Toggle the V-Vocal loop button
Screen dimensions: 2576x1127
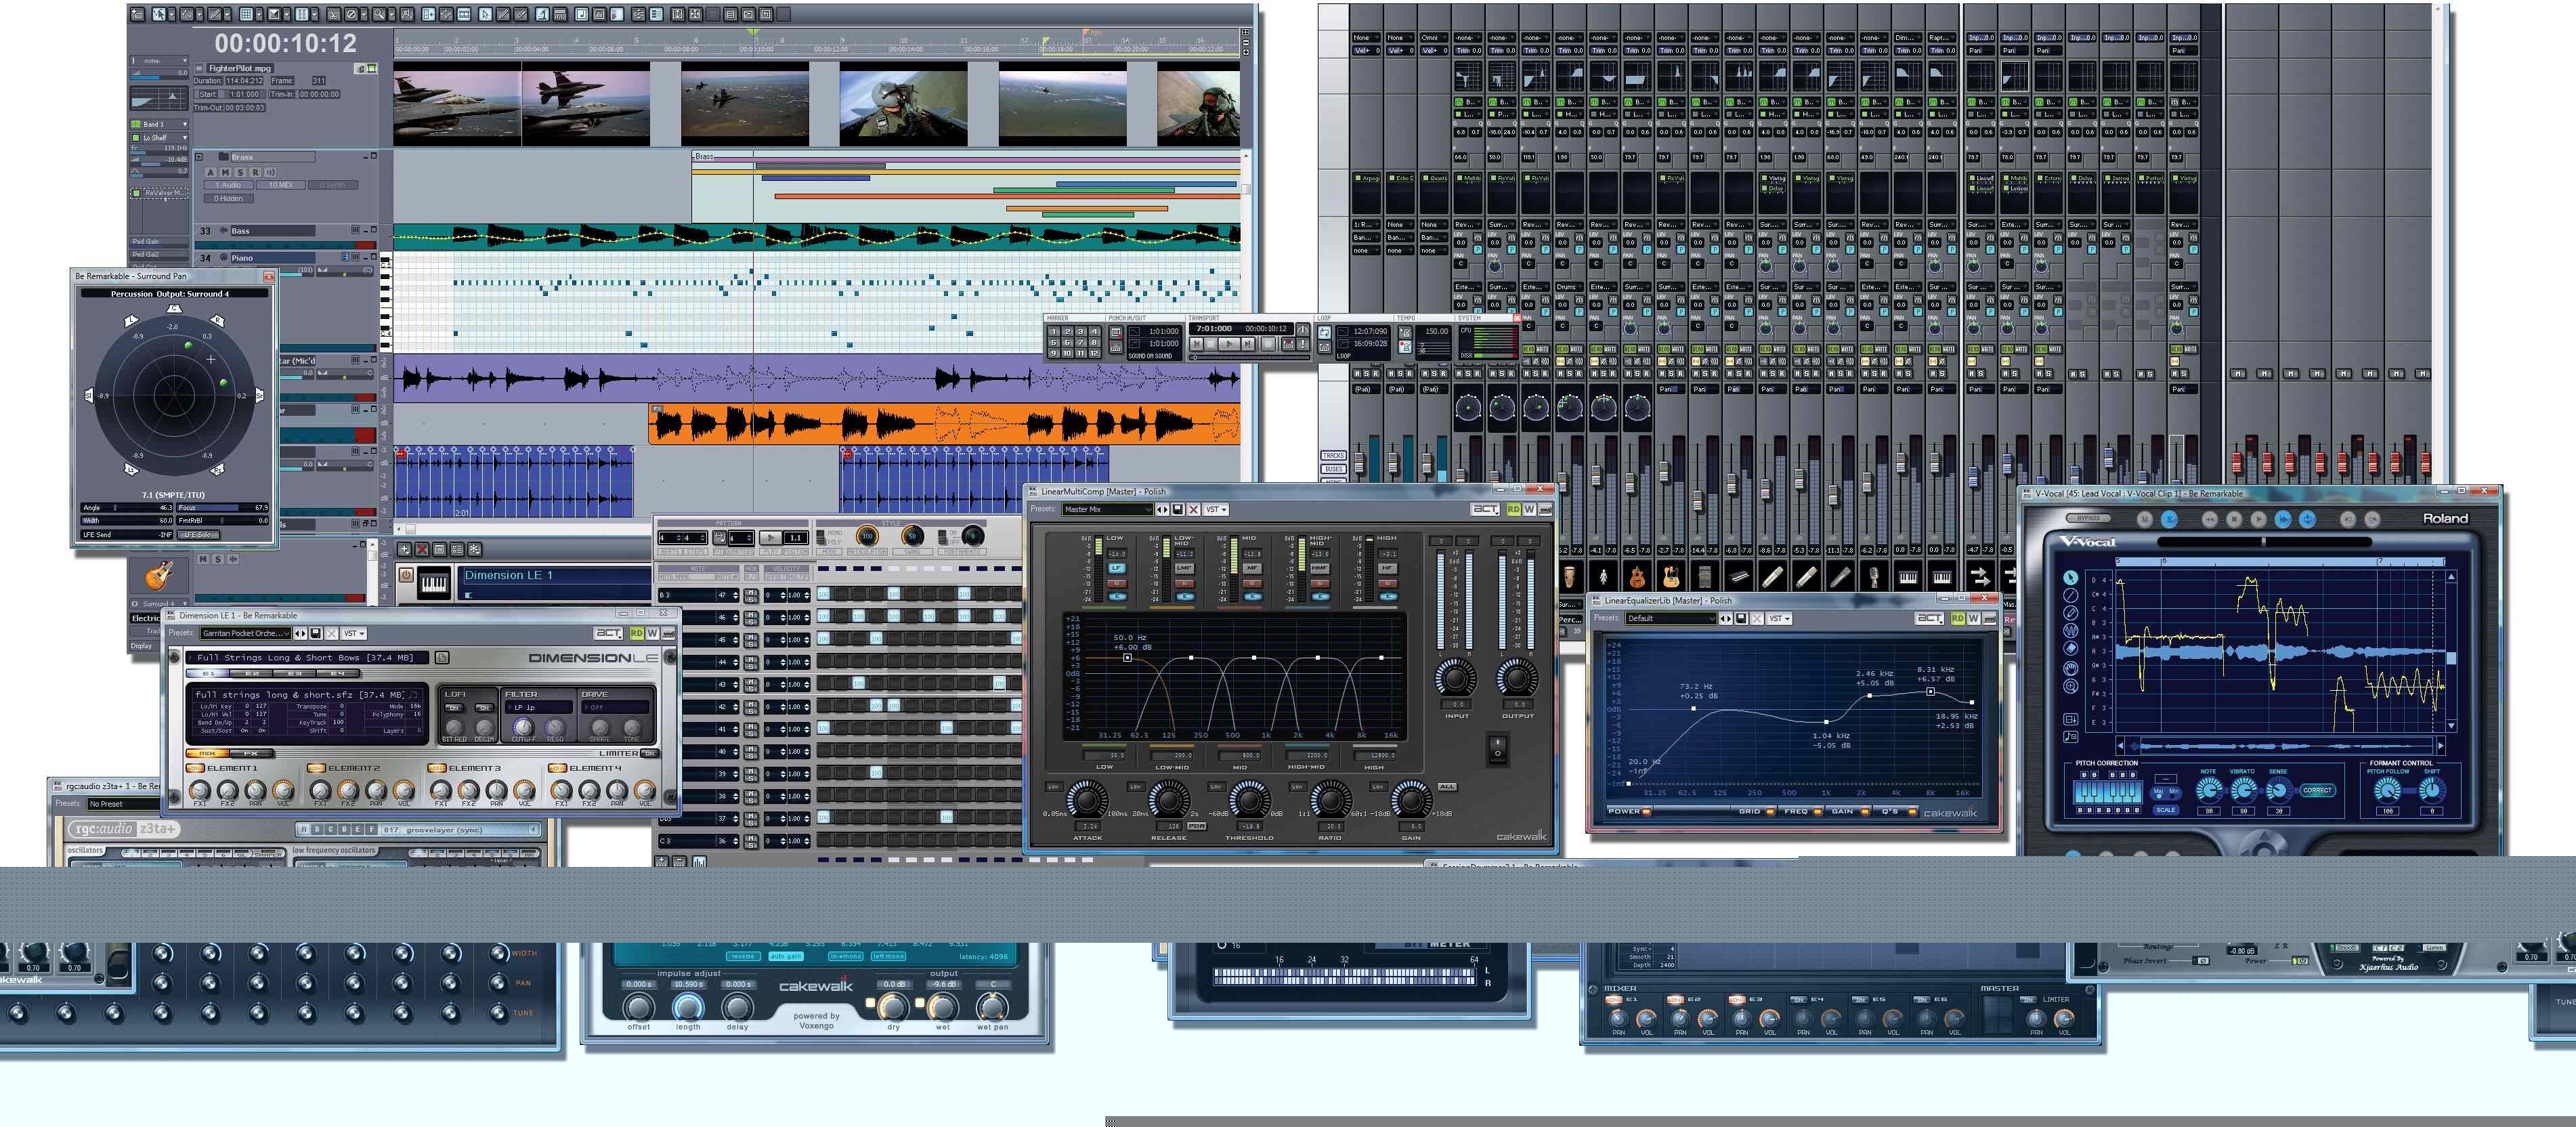coord(2307,519)
